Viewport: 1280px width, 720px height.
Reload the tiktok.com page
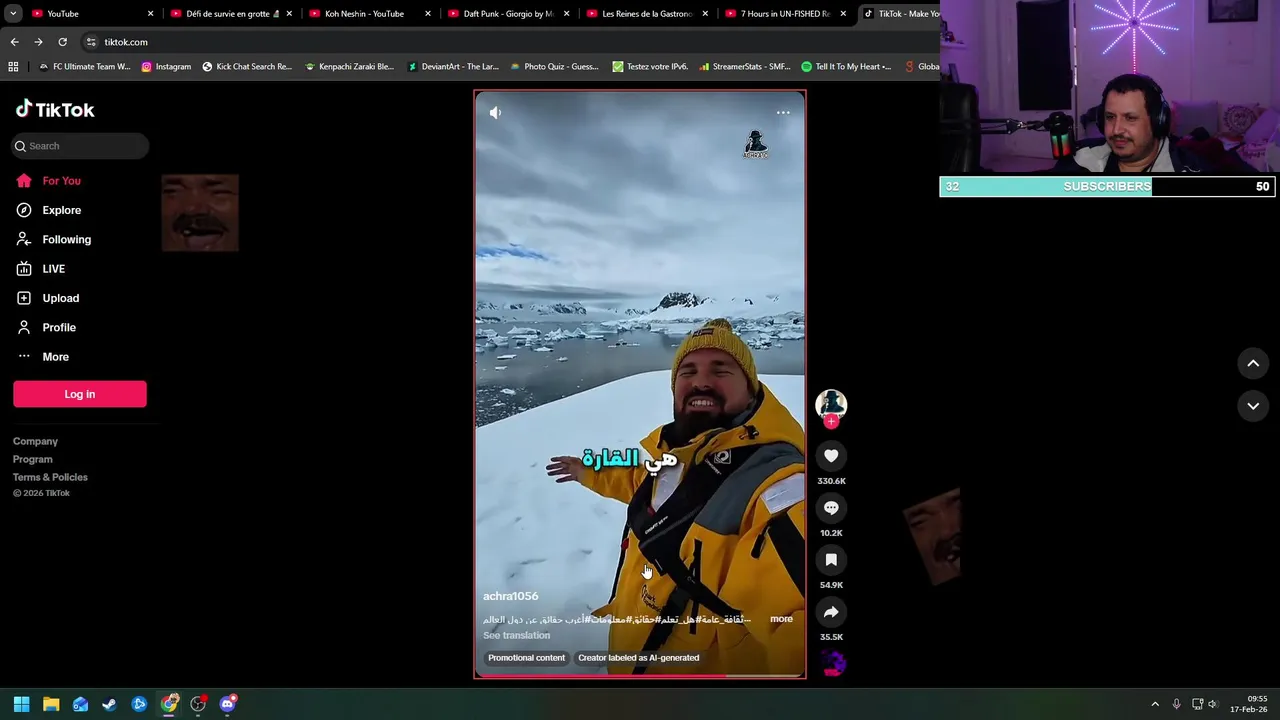(x=62, y=42)
